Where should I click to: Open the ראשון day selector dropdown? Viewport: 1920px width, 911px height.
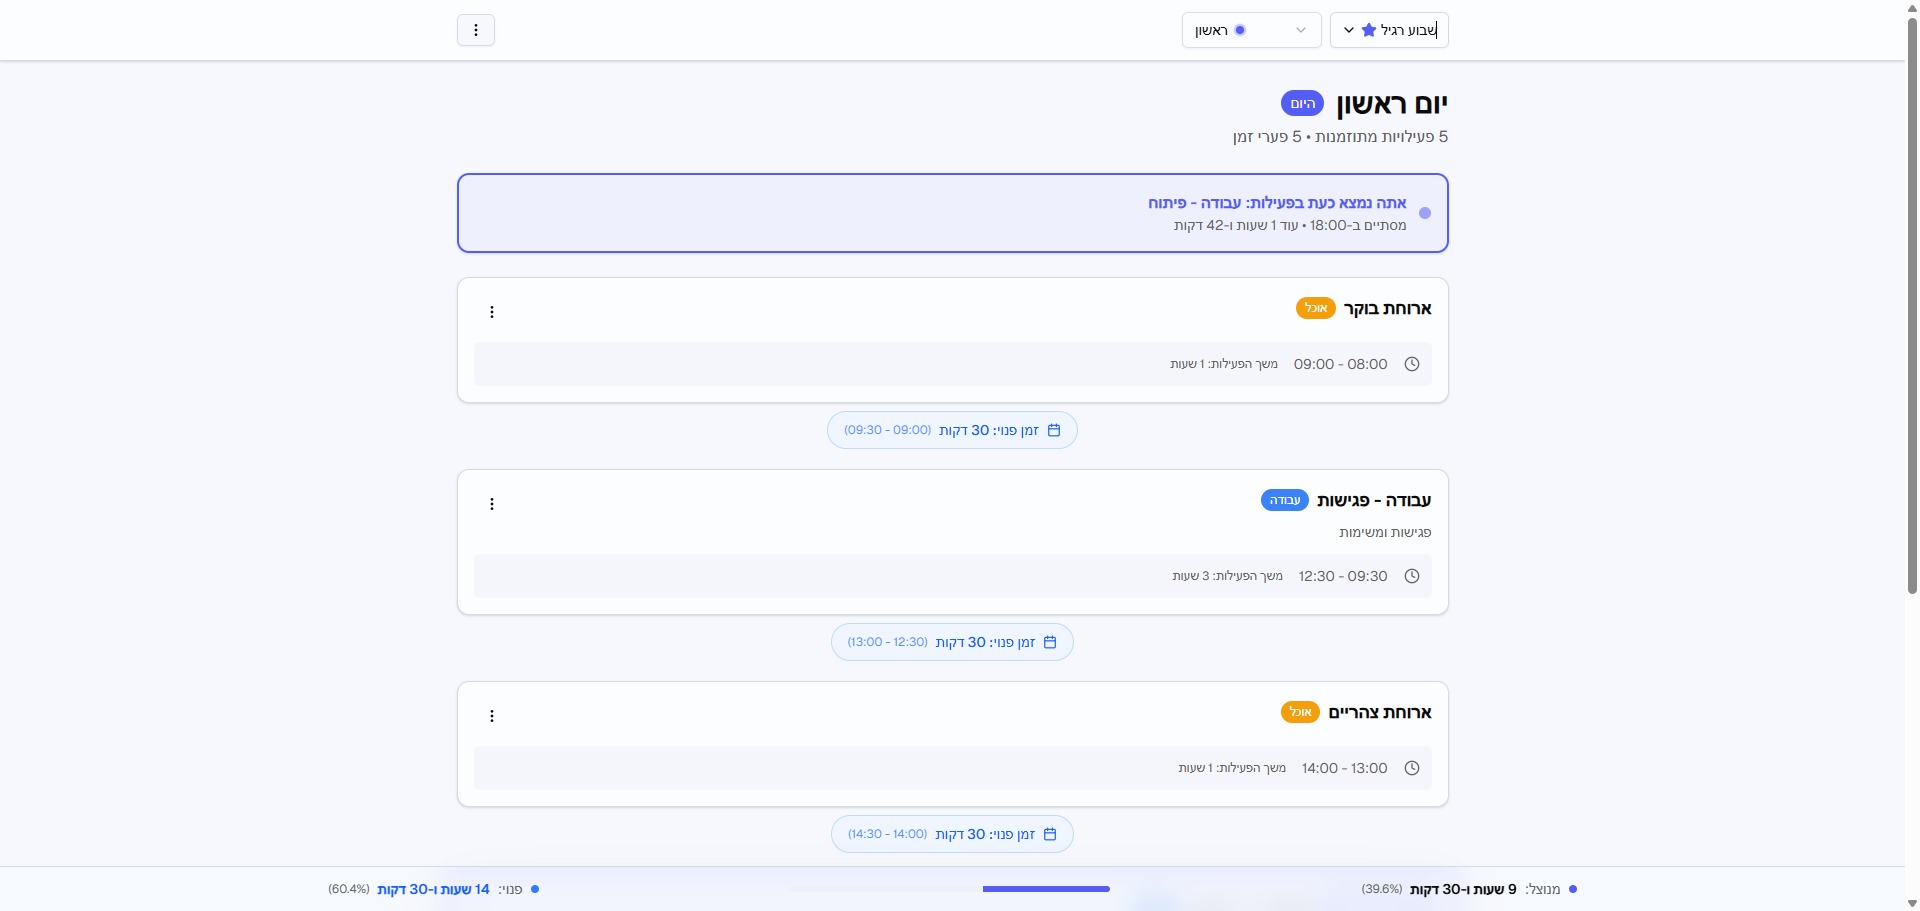click(1251, 30)
